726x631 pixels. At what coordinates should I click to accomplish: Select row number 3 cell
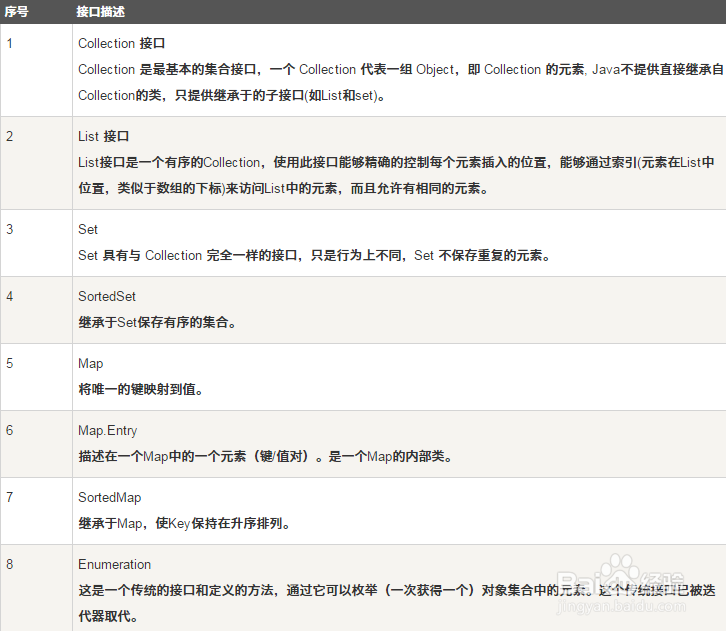[36, 243]
